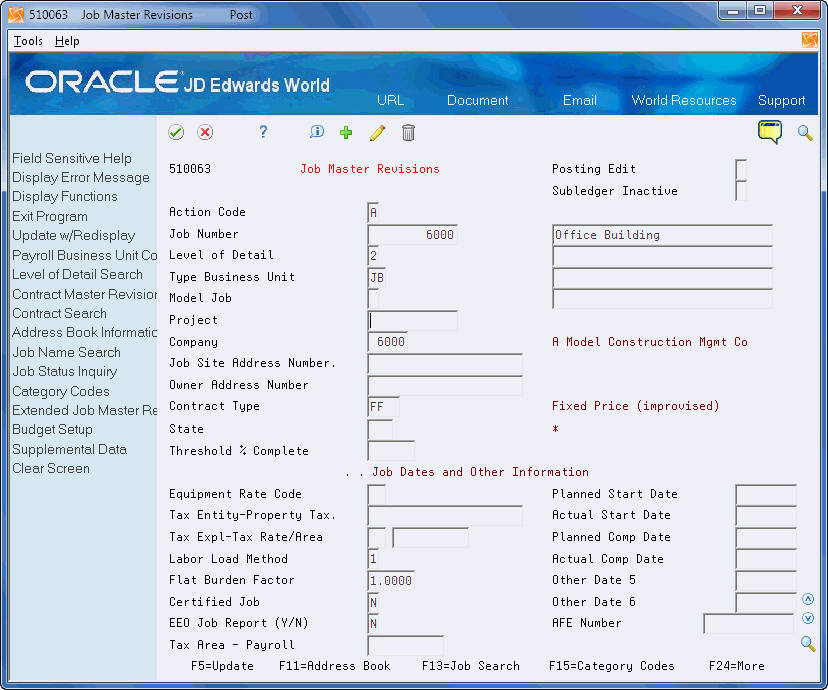828x690 pixels.
Task: Open the Help menu
Action: click(67, 41)
